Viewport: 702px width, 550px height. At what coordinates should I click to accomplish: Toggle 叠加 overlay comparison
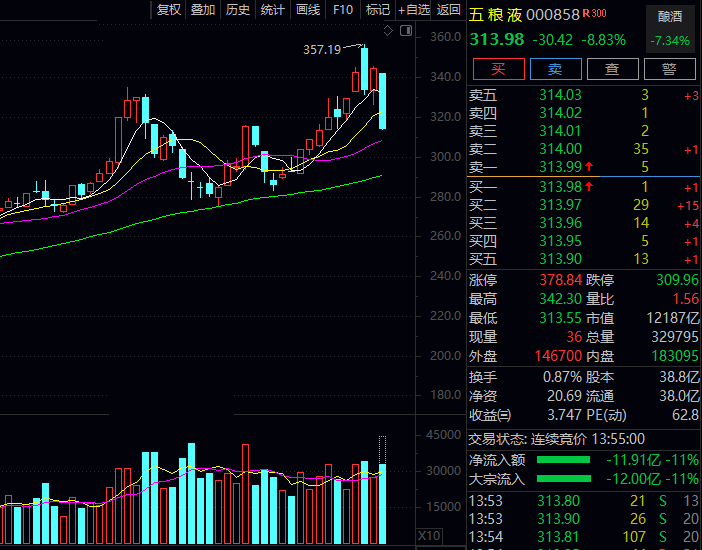point(203,9)
